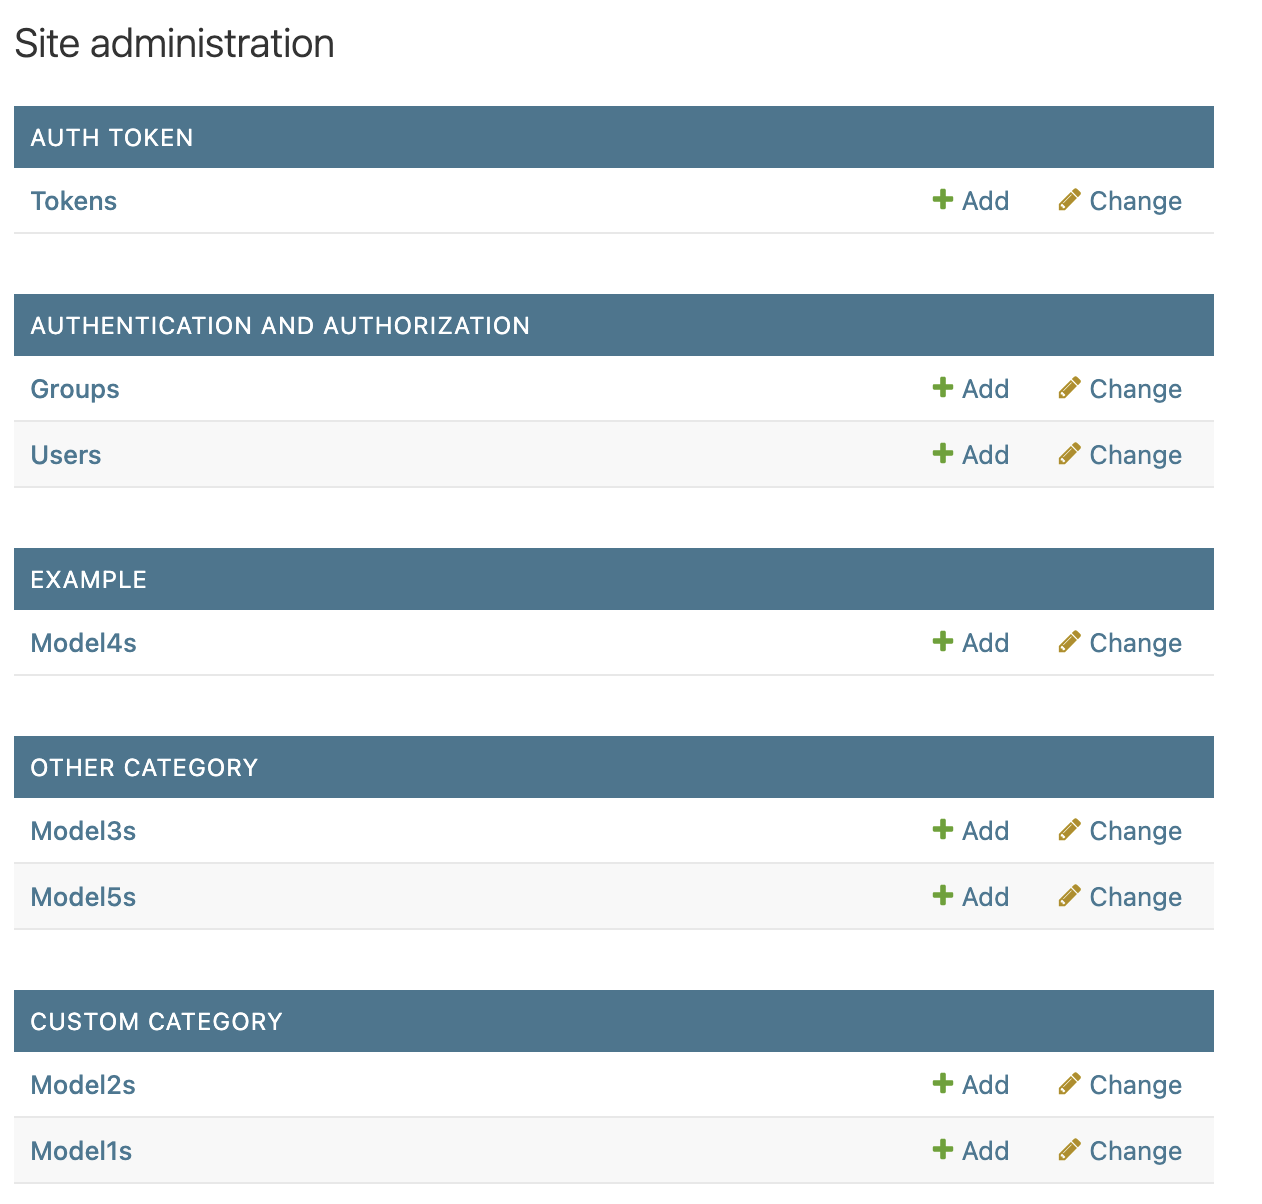This screenshot has height=1204, width=1262.
Task: Open the Auth Token section header
Action: coord(112,138)
